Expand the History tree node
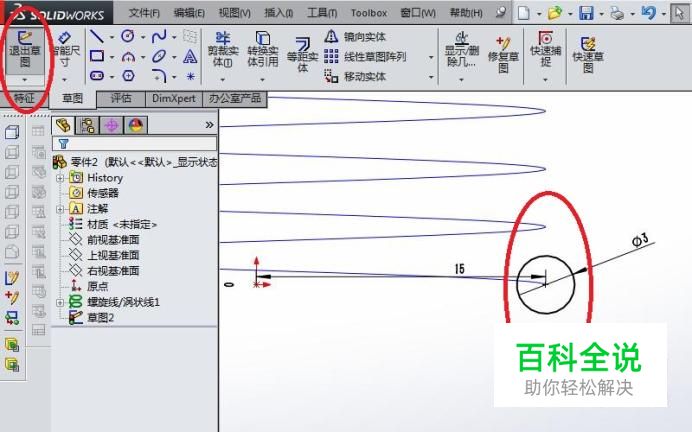The height and width of the screenshot is (432, 692). click(x=60, y=178)
